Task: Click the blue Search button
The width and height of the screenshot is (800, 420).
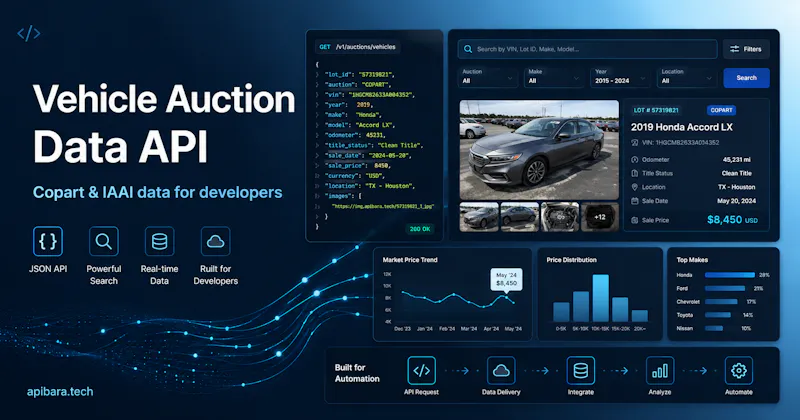Action: click(x=746, y=78)
